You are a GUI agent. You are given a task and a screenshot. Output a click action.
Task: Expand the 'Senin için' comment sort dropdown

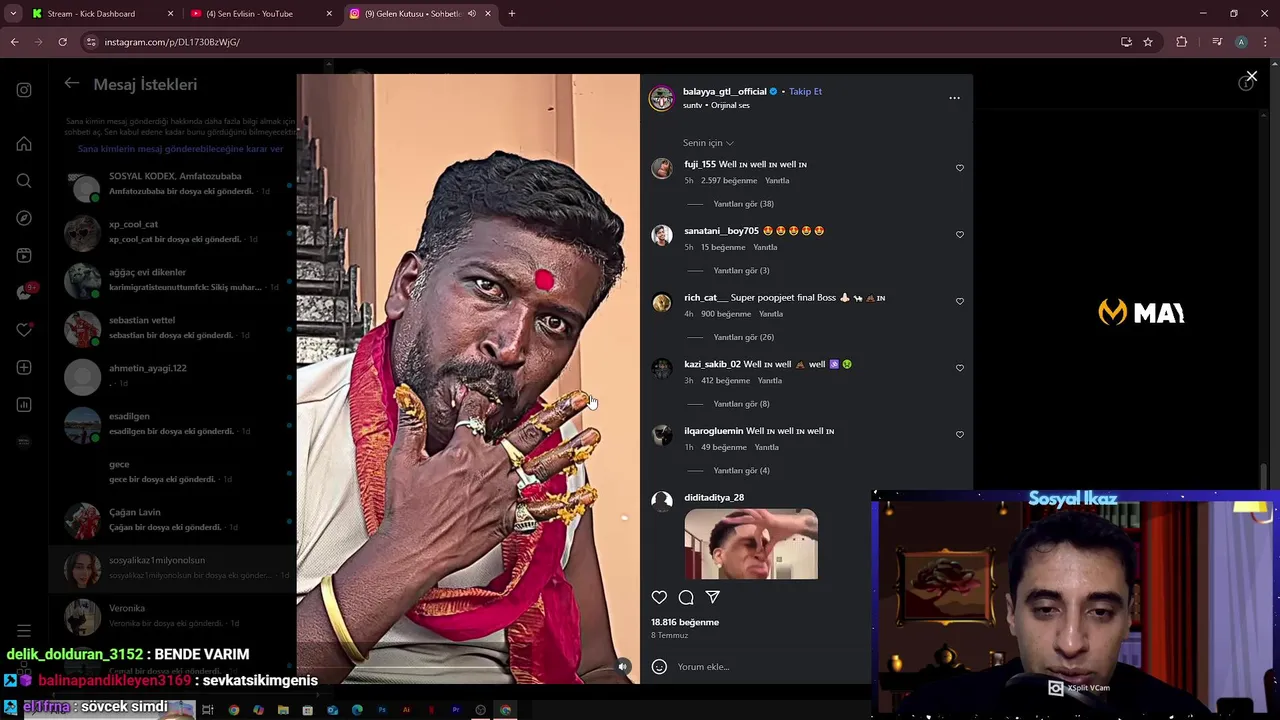708,143
